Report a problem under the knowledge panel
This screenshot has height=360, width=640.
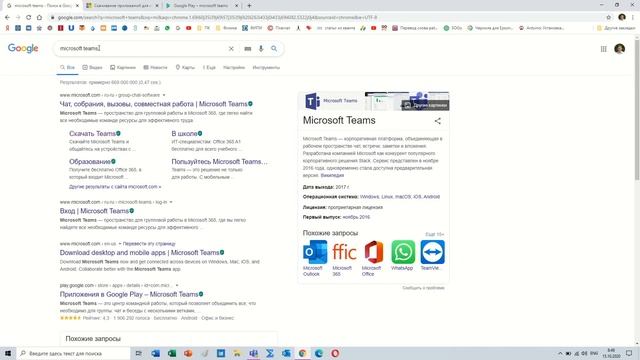[423, 288]
